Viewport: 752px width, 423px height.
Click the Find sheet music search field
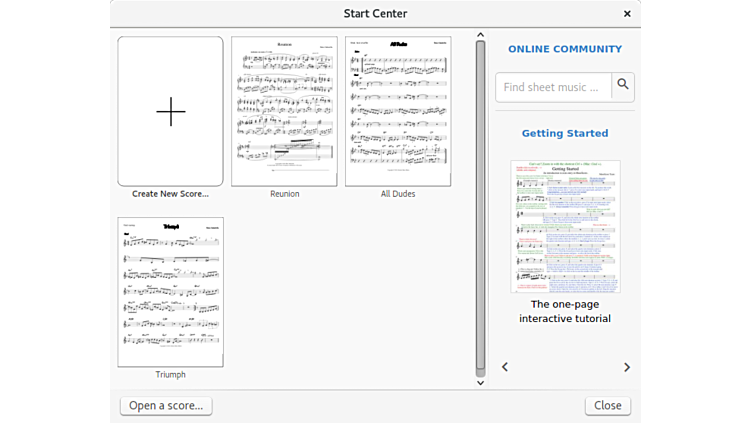tap(553, 87)
